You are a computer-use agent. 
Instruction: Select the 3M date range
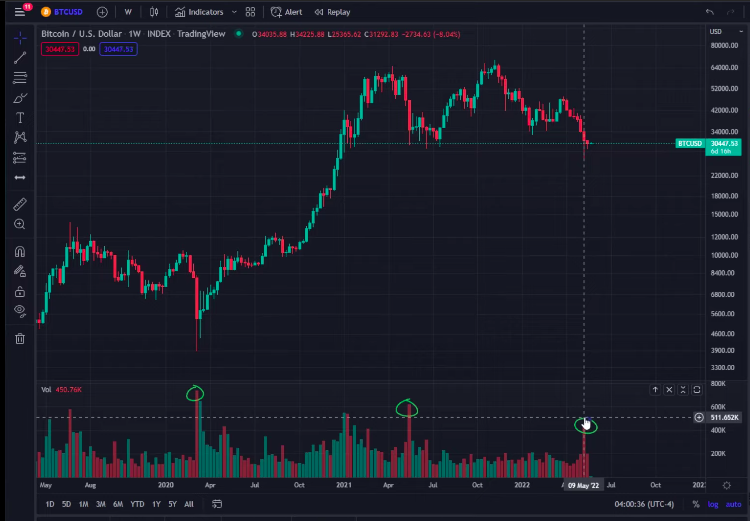(x=100, y=504)
